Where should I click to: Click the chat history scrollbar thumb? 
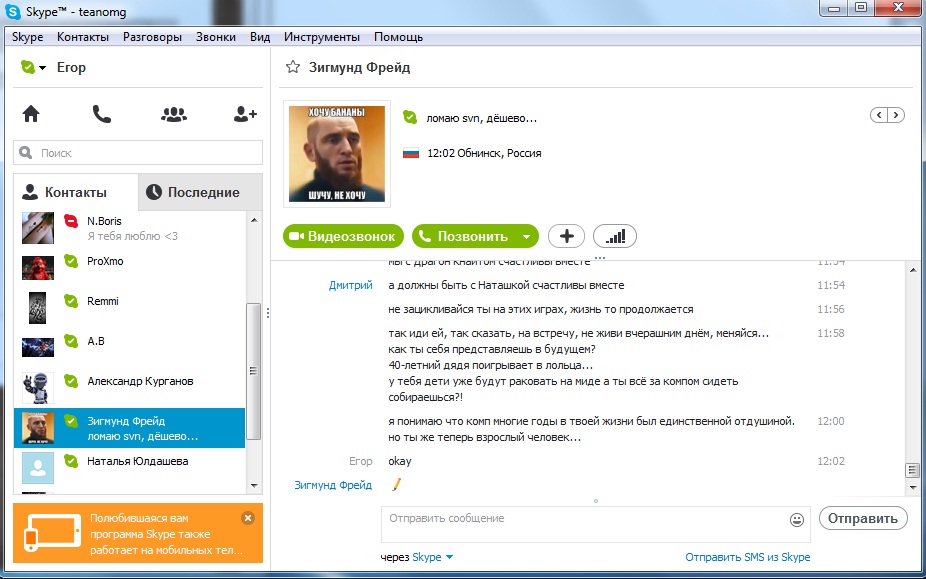[913, 470]
